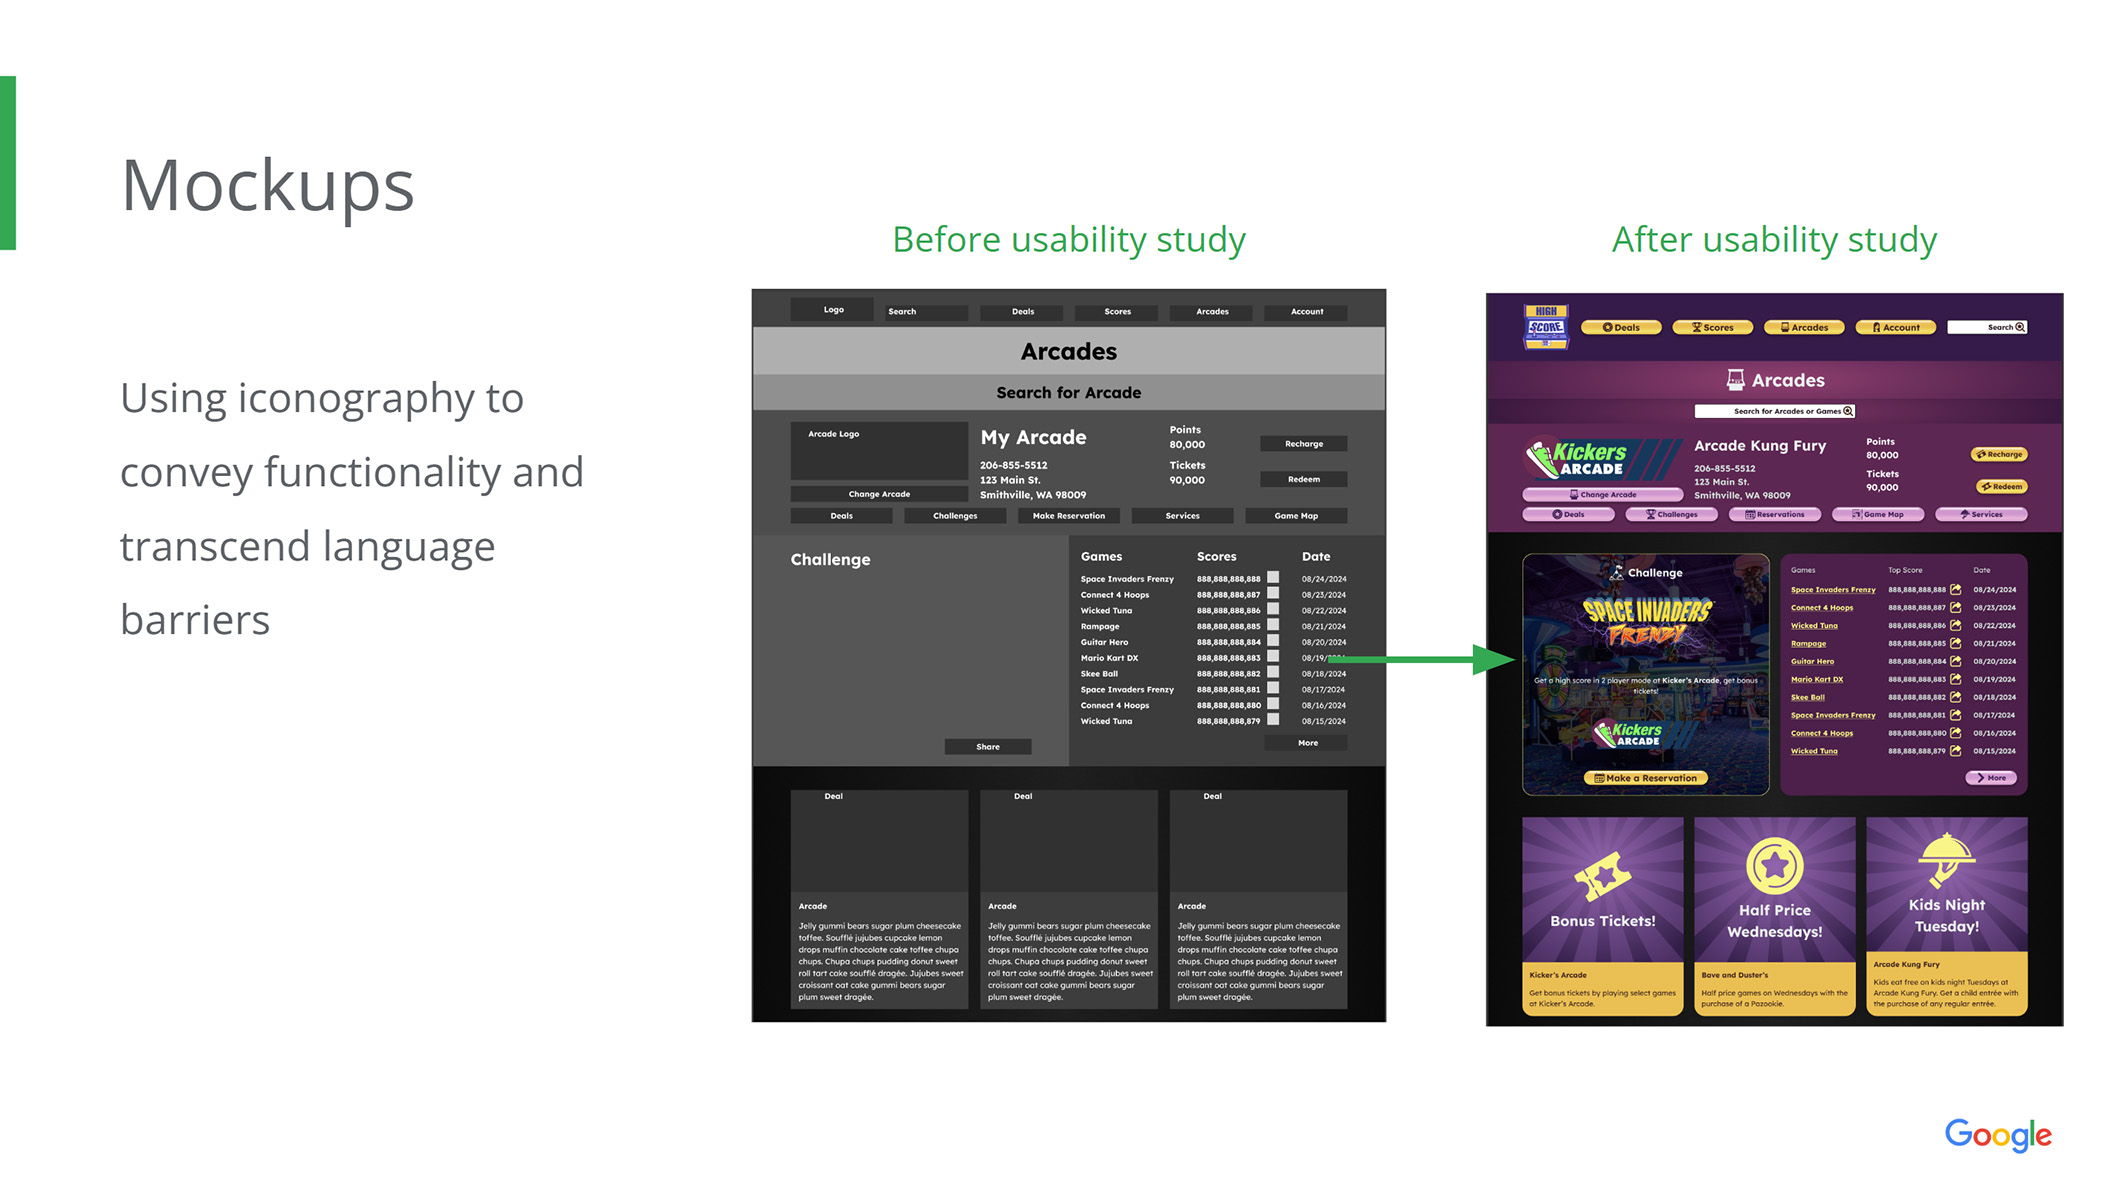The height and width of the screenshot is (1188, 2112).
Task: Search for Arcades or Games input field
Action: pos(1773,412)
